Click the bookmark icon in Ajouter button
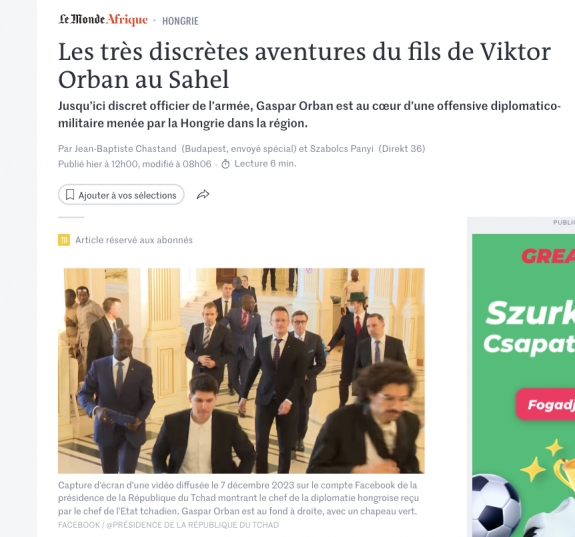 pyautogui.click(x=70, y=195)
